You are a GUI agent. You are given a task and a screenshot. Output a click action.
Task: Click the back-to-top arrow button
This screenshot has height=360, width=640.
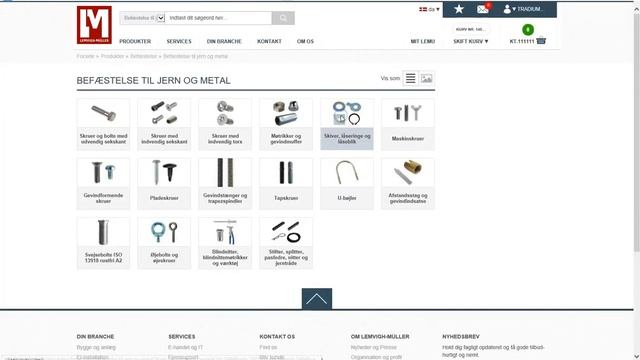(317, 299)
